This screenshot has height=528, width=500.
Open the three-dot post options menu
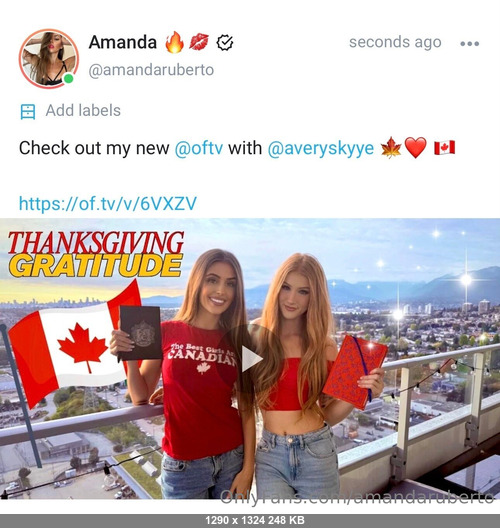point(469,44)
